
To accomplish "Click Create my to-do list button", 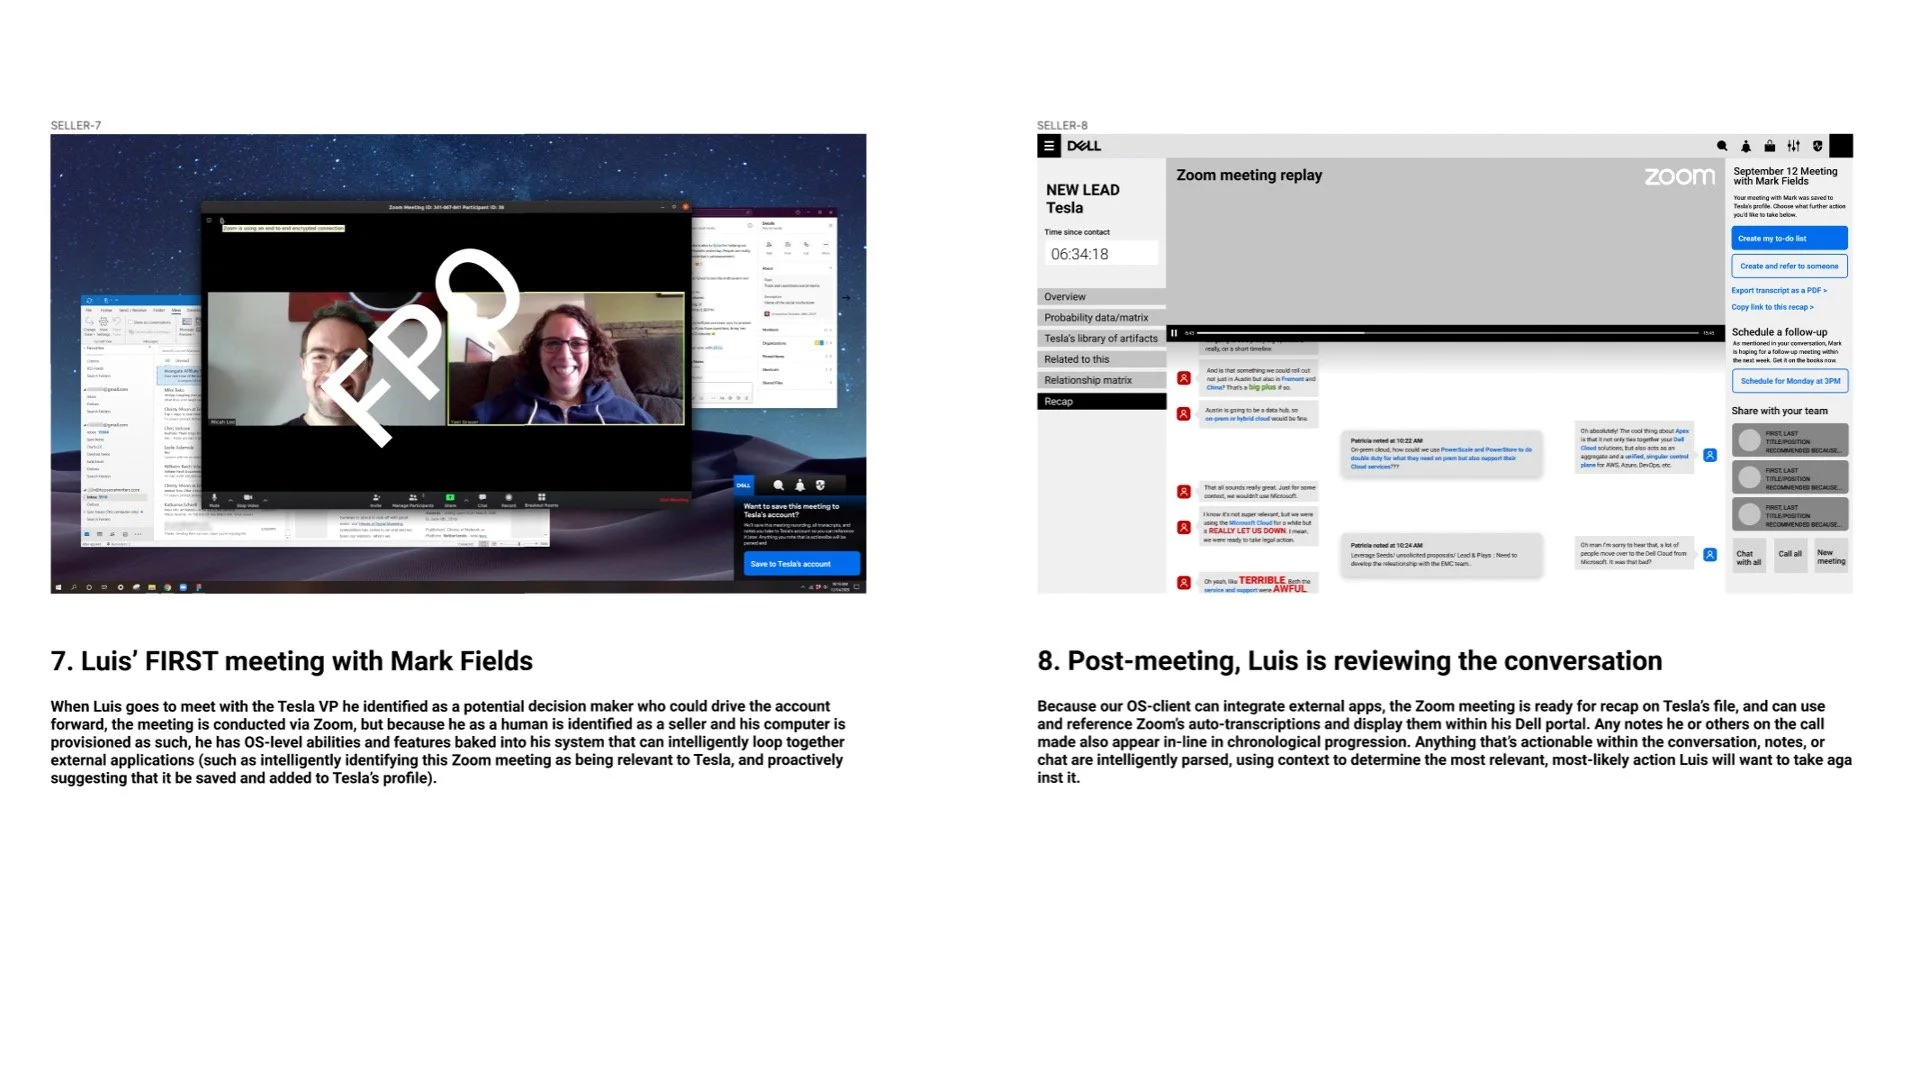I will click(x=1789, y=239).
